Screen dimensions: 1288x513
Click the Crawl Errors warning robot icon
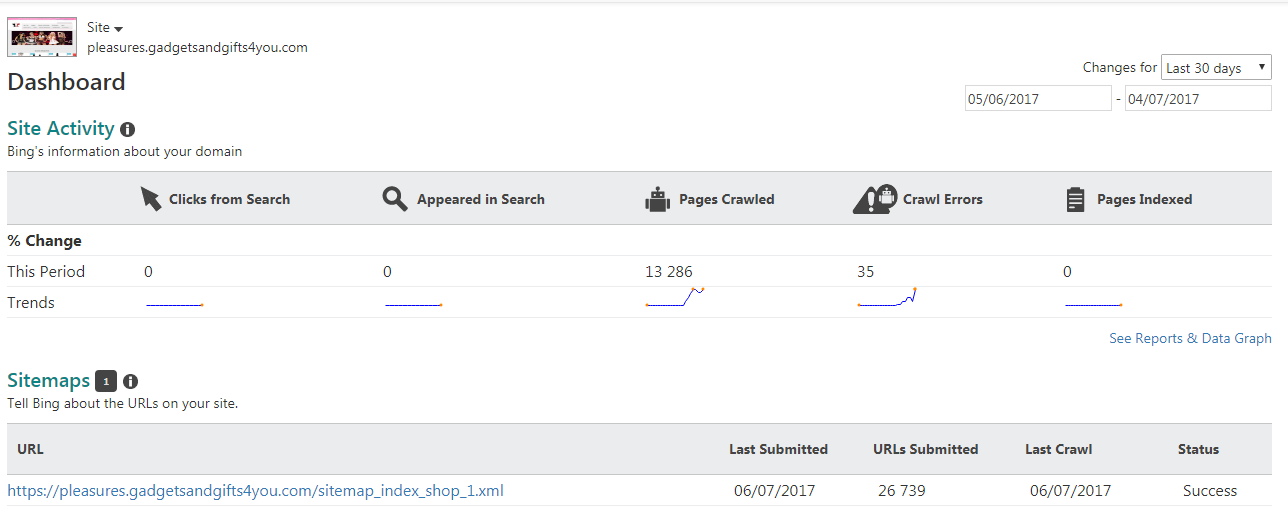875,199
